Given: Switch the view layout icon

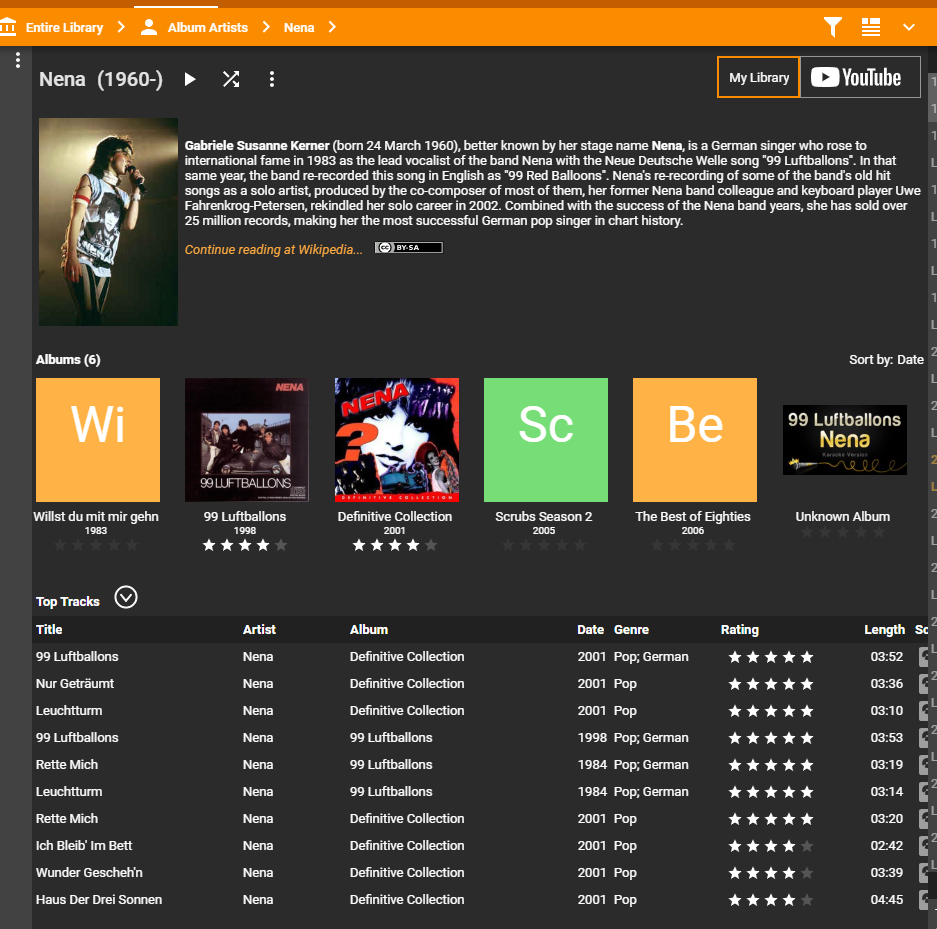Looking at the screenshot, I should click(x=871, y=27).
